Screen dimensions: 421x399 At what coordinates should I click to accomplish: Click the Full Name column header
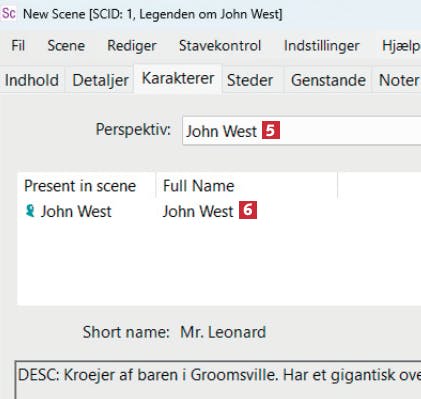click(x=247, y=186)
